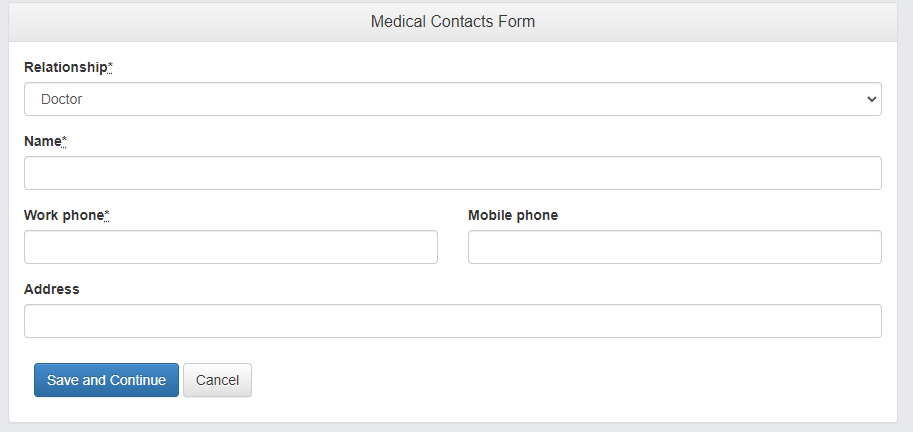This screenshot has height=432, width=913.
Task: Open the Relationship dropdown
Action: (x=452, y=99)
